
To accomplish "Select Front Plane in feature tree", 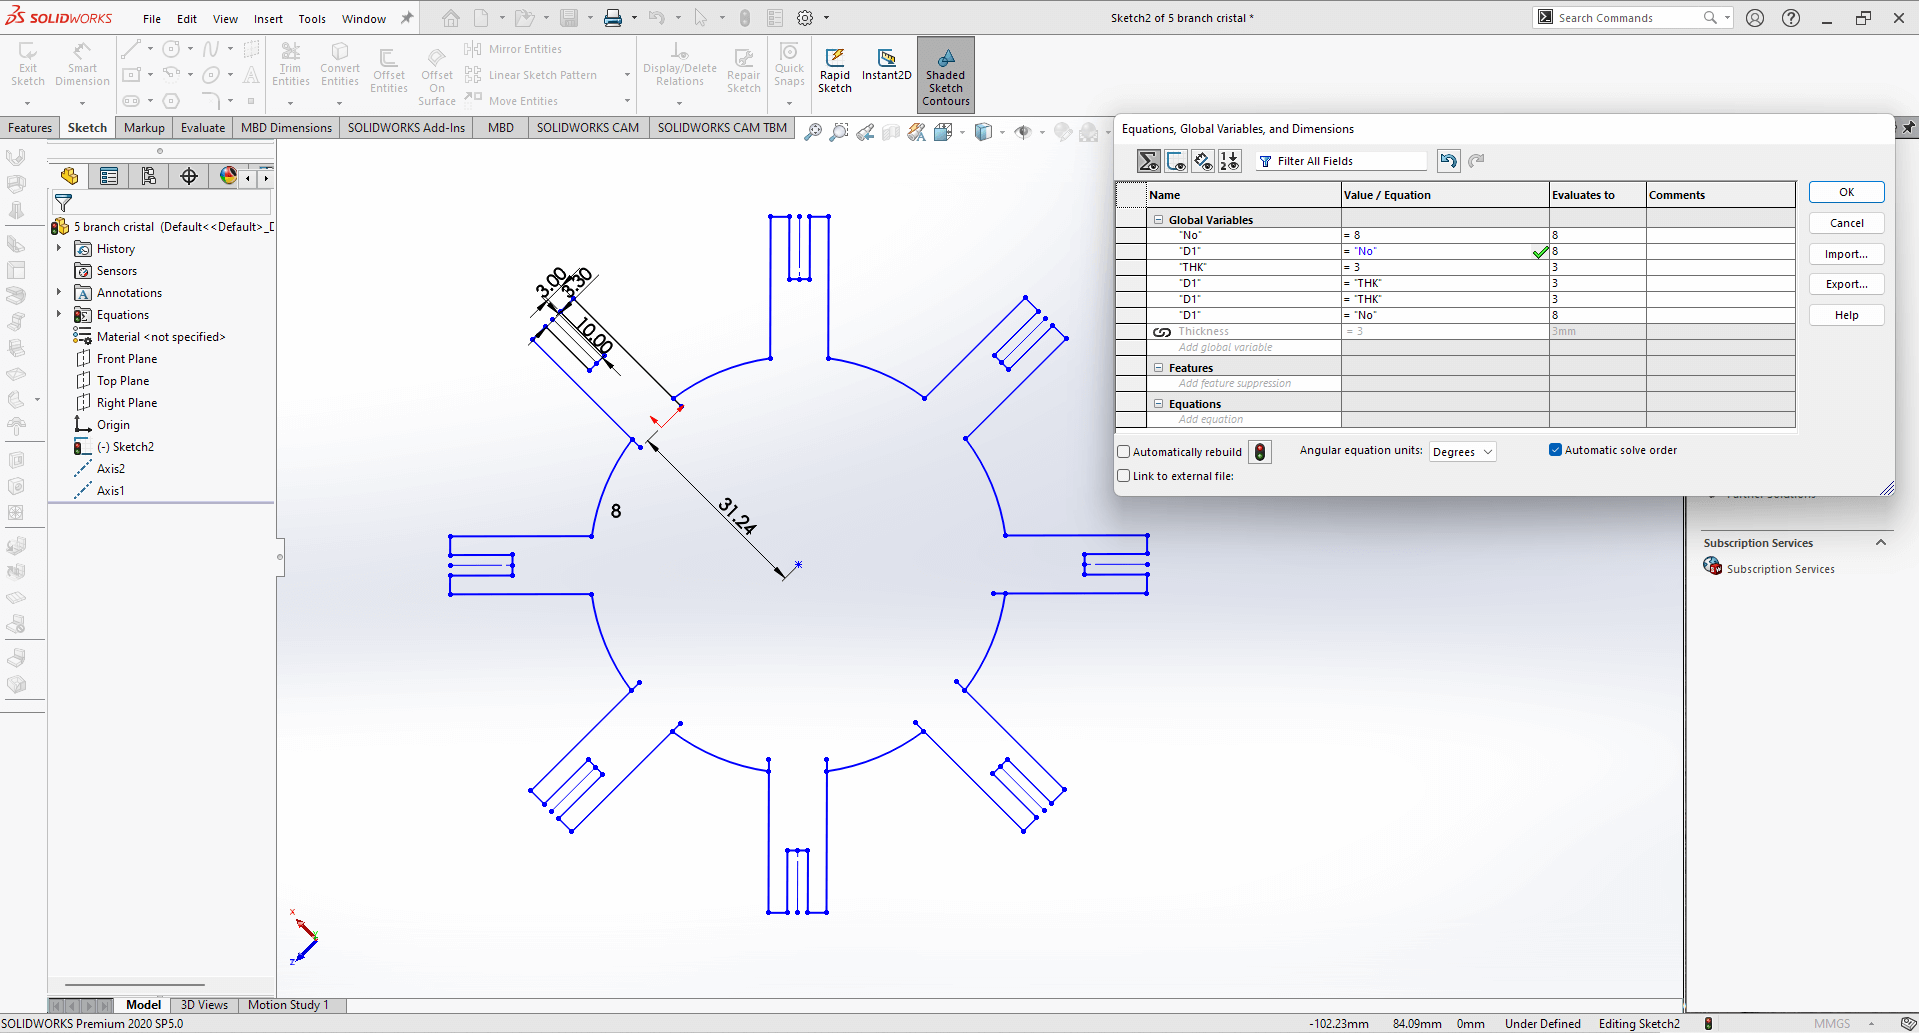I will [126, 359].
